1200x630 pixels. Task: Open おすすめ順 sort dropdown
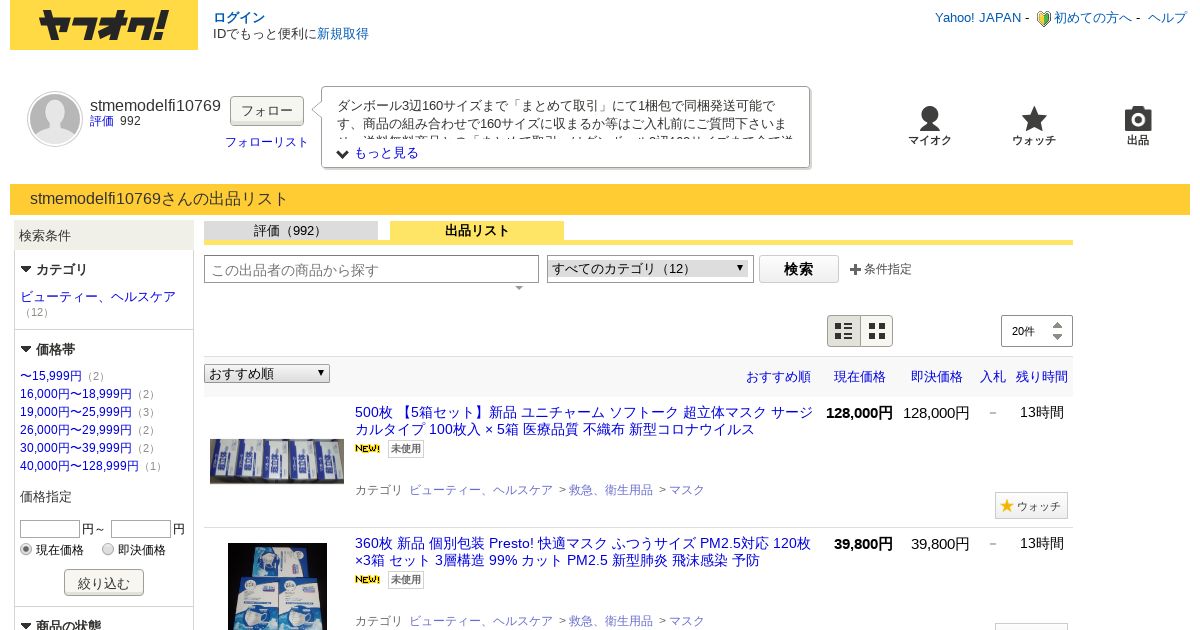(267, 373)
